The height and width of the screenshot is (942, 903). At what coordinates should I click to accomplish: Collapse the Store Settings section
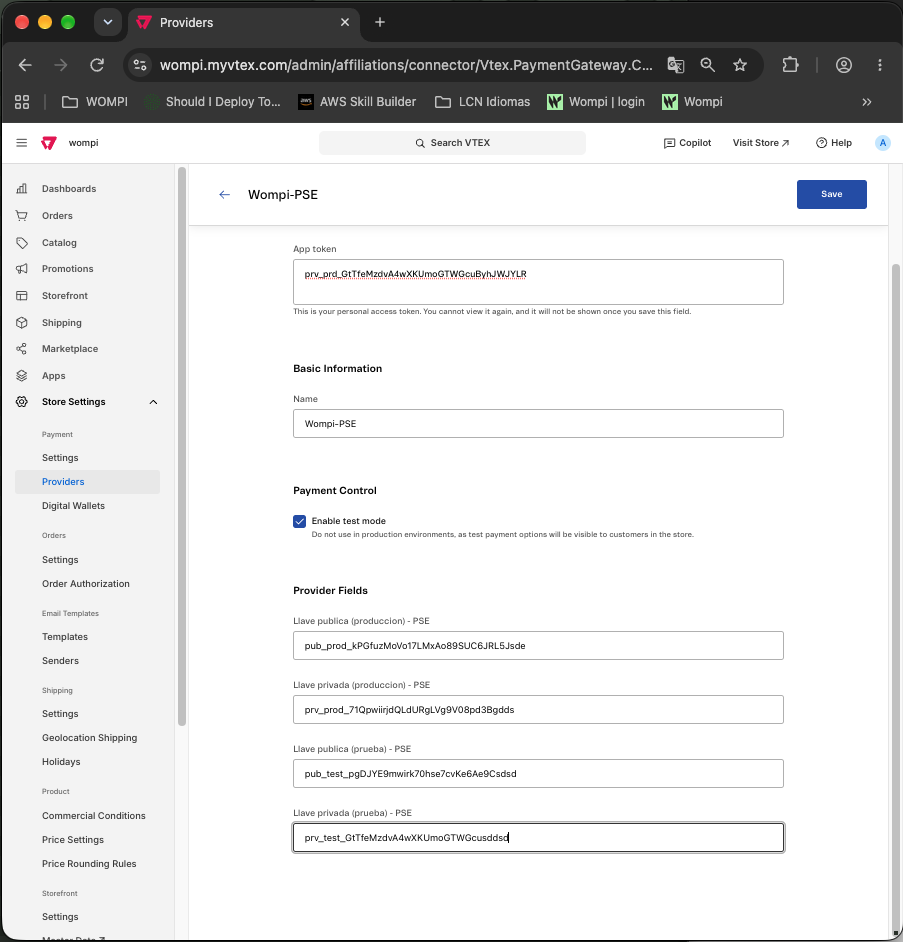pyautogui.click(x=153, y=402)
